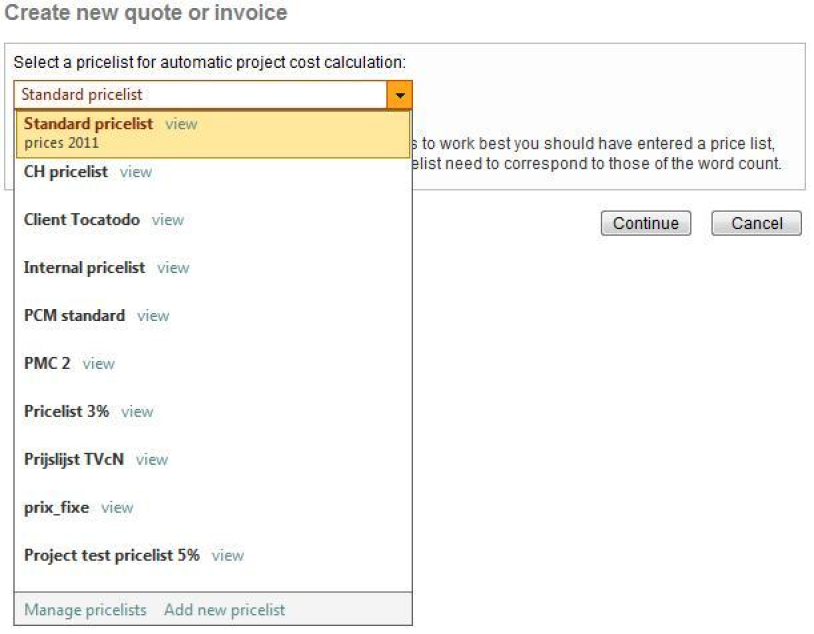Open the pricelist dropdown arrow
Image resolution: width=814 pixels, height=634 pixels.
pyautogui.click(x=400, y=95)
